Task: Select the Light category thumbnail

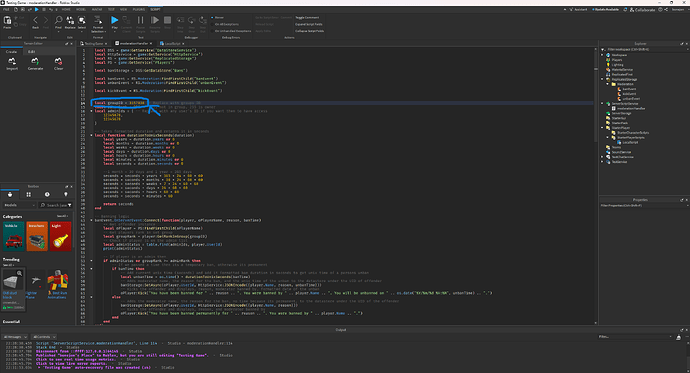Action: (60, 237)
